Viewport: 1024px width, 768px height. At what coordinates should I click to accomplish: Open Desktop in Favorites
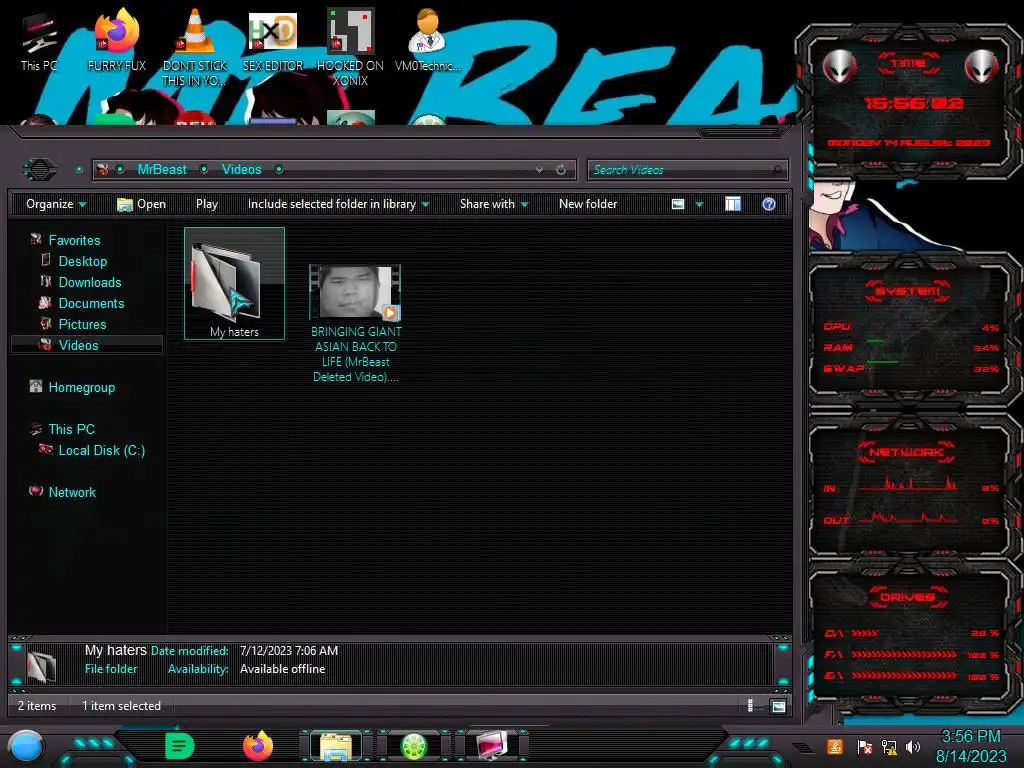[83, 261]
